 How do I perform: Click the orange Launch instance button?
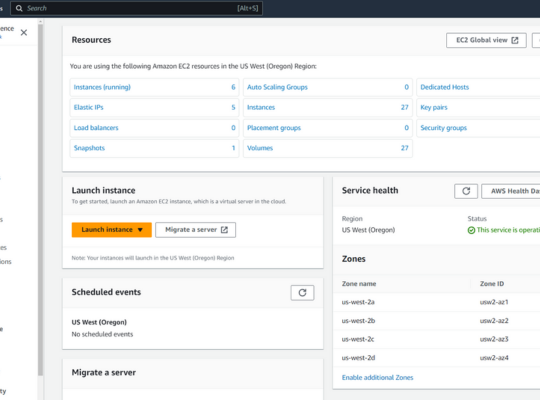coord(112,230)
